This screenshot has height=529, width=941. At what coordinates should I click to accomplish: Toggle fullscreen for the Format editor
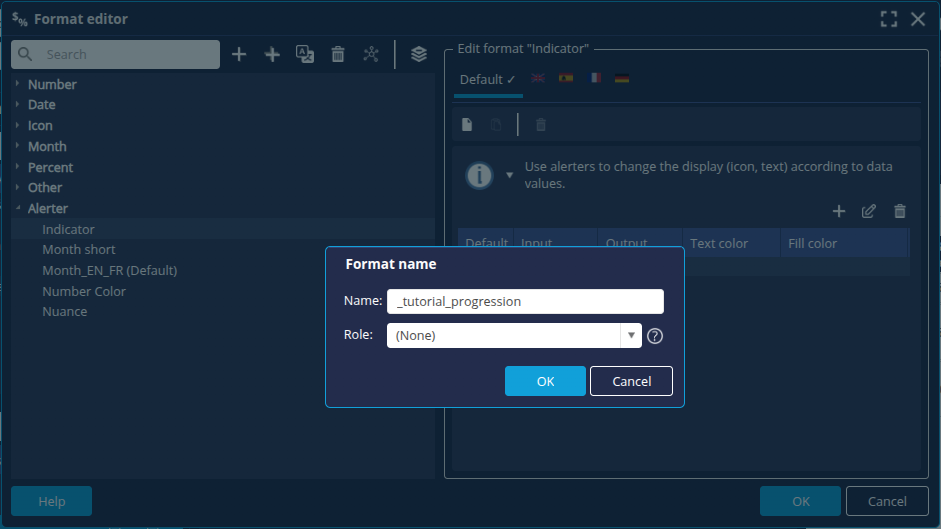[x=888, y=19]
